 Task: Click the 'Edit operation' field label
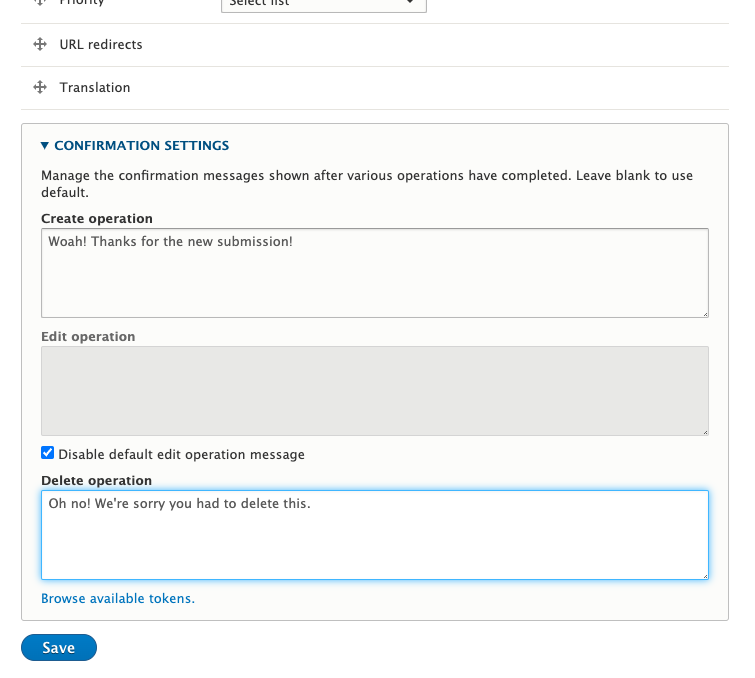[88, 337]
